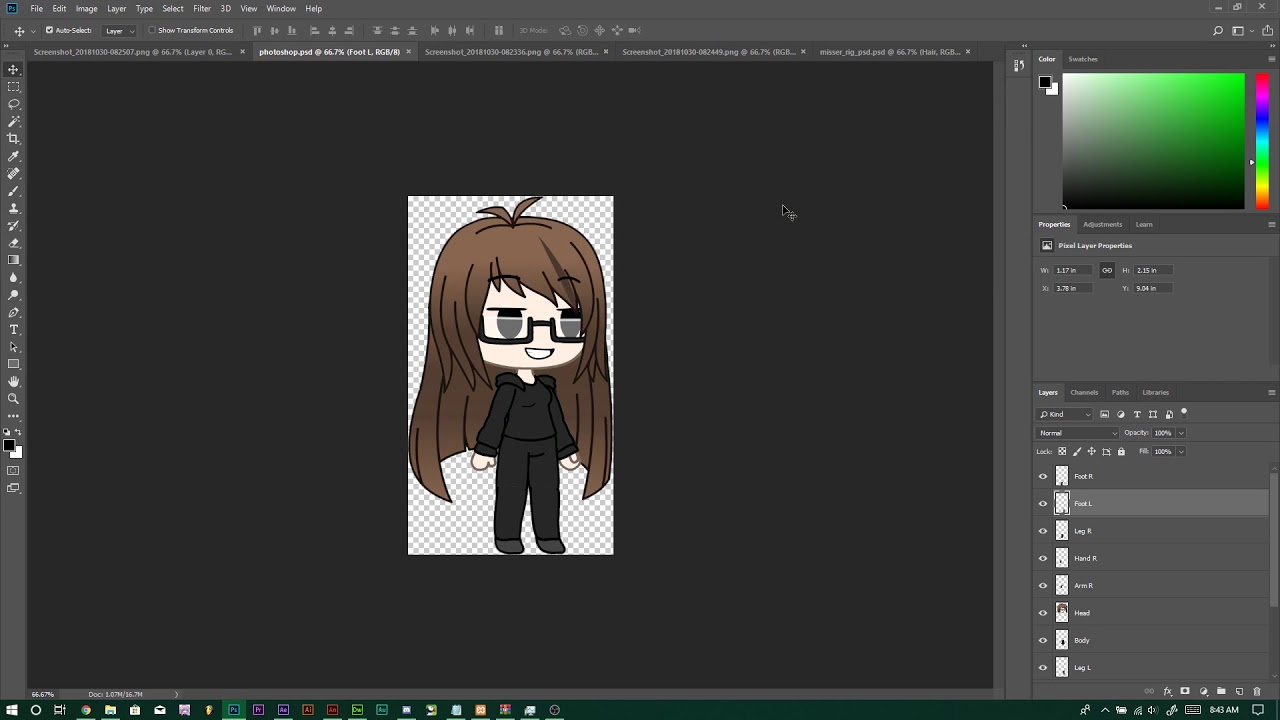
Task: Open the Properties panel flyout menu
Action: click(1271, 225)
